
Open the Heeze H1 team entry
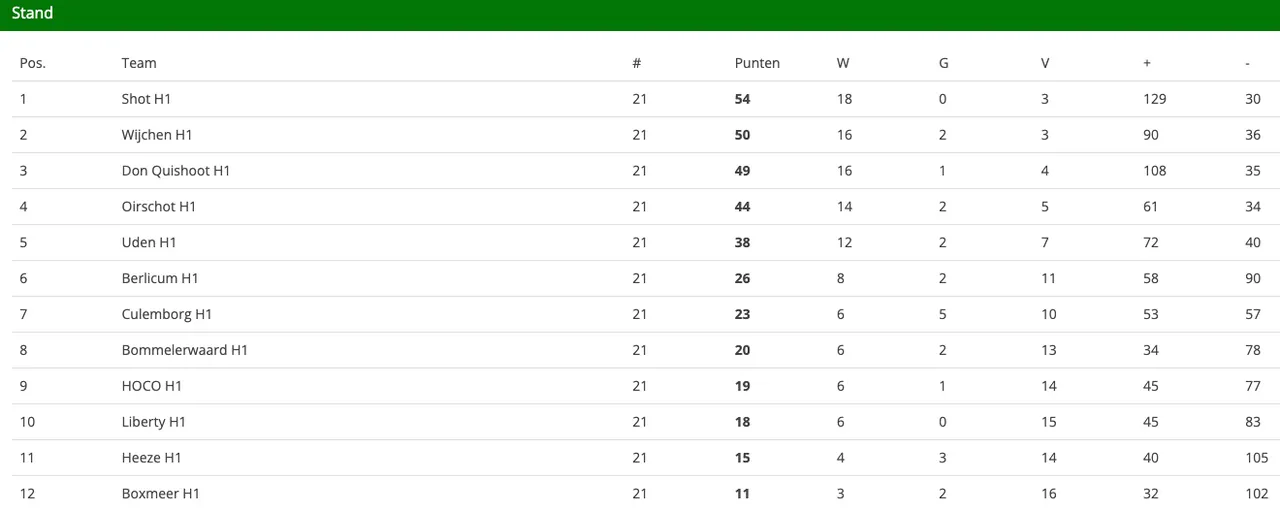pyautogui.click(x=152, y=458)
